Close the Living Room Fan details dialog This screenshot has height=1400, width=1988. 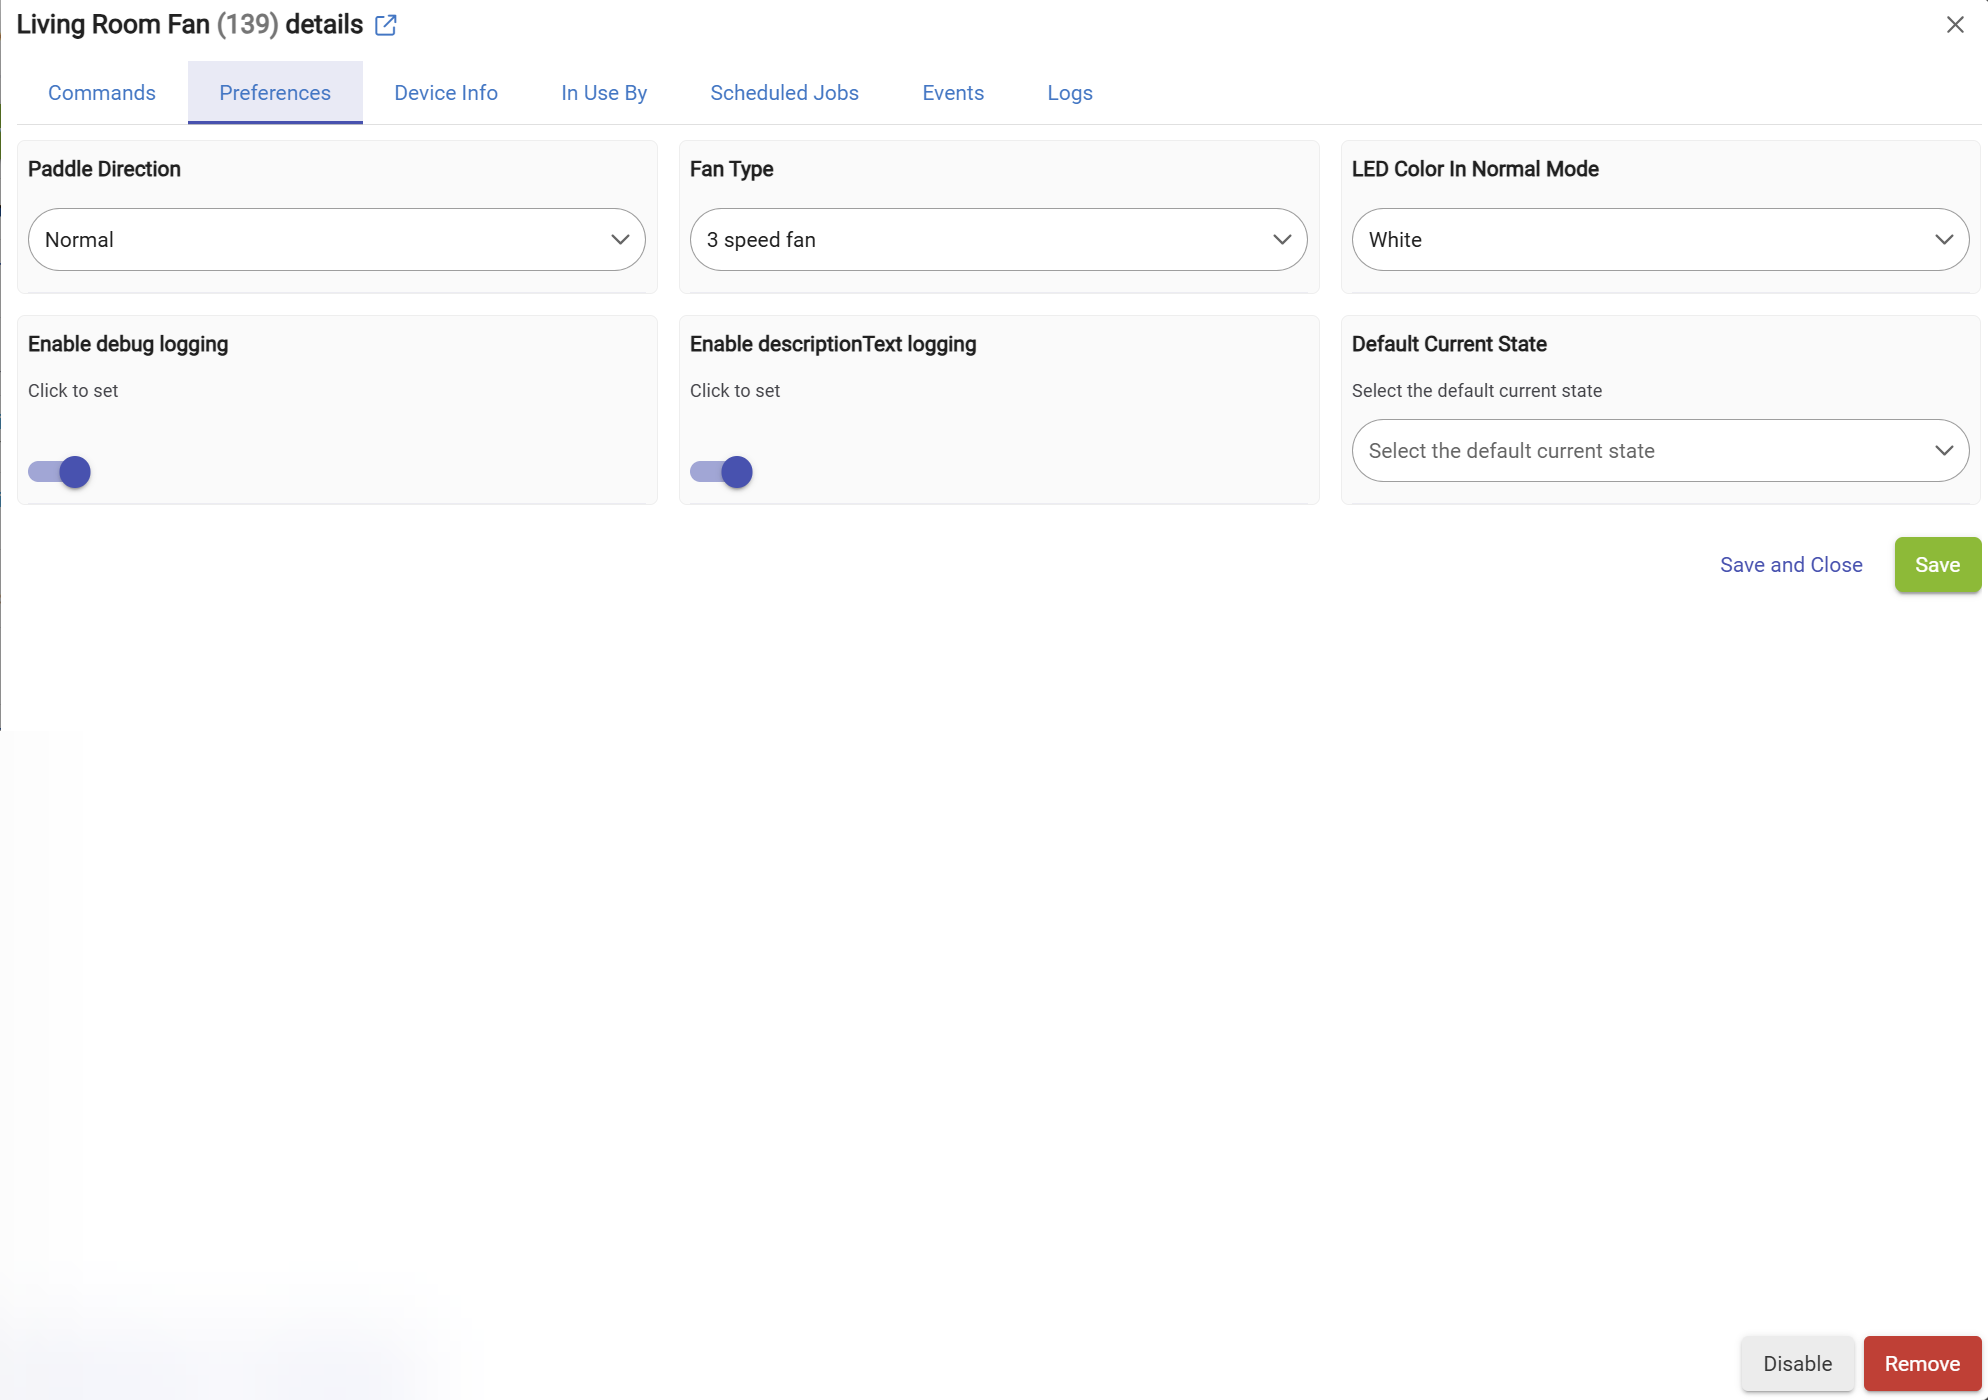point(1955,25)
